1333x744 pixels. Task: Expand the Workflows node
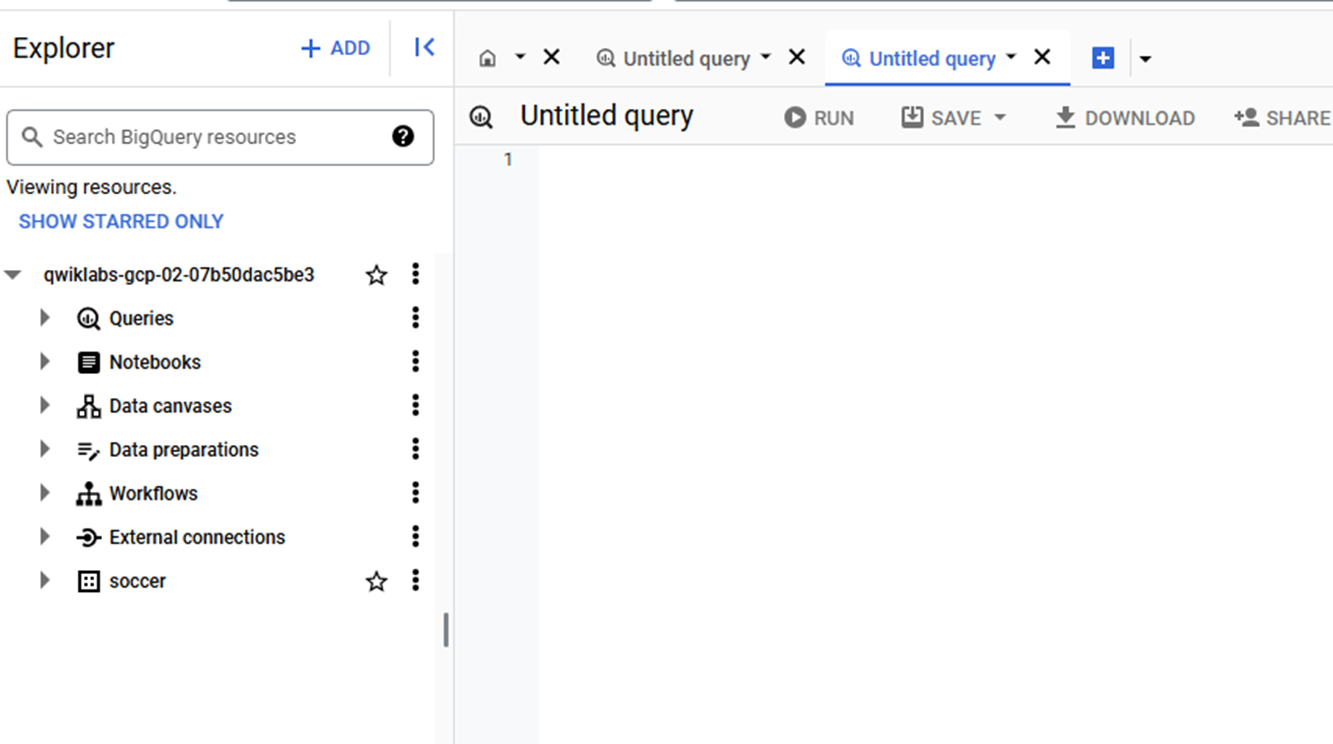click(x=44, y=493)
